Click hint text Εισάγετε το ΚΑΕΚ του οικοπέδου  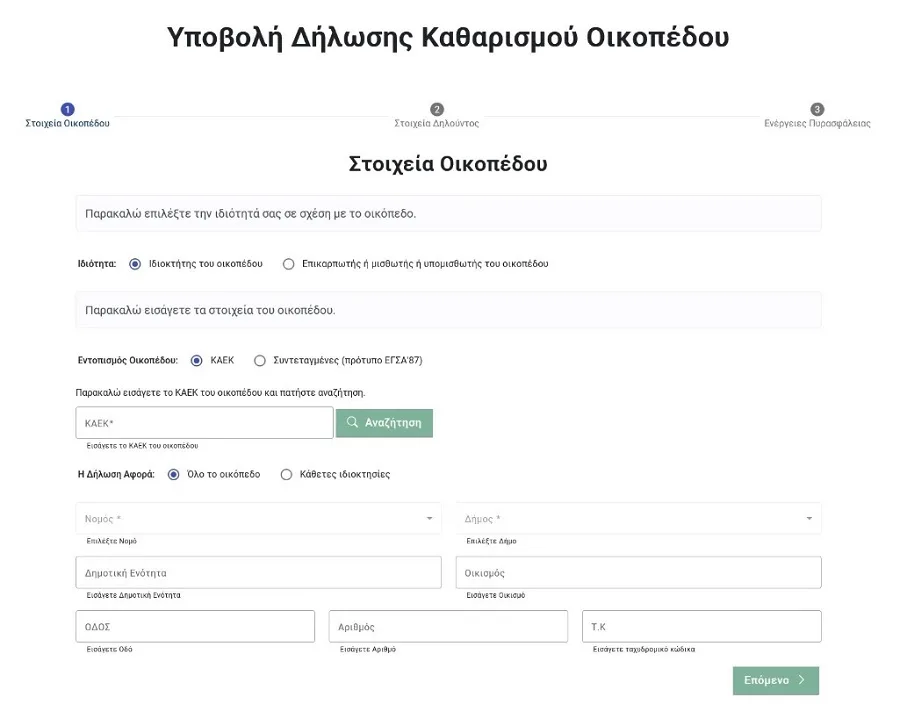[142, 446]
